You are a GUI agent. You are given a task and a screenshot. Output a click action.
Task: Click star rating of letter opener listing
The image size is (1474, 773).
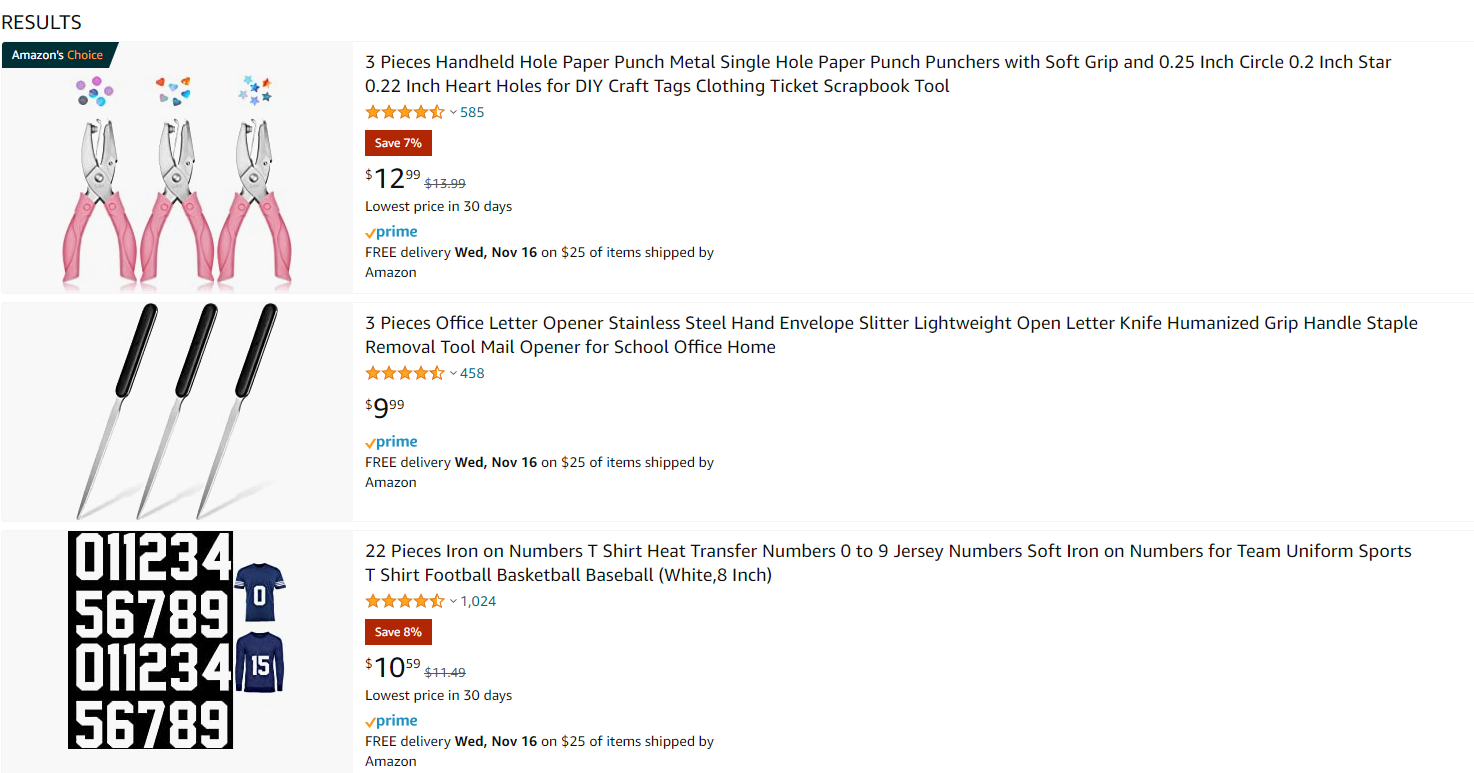click(x=405, y=373)
